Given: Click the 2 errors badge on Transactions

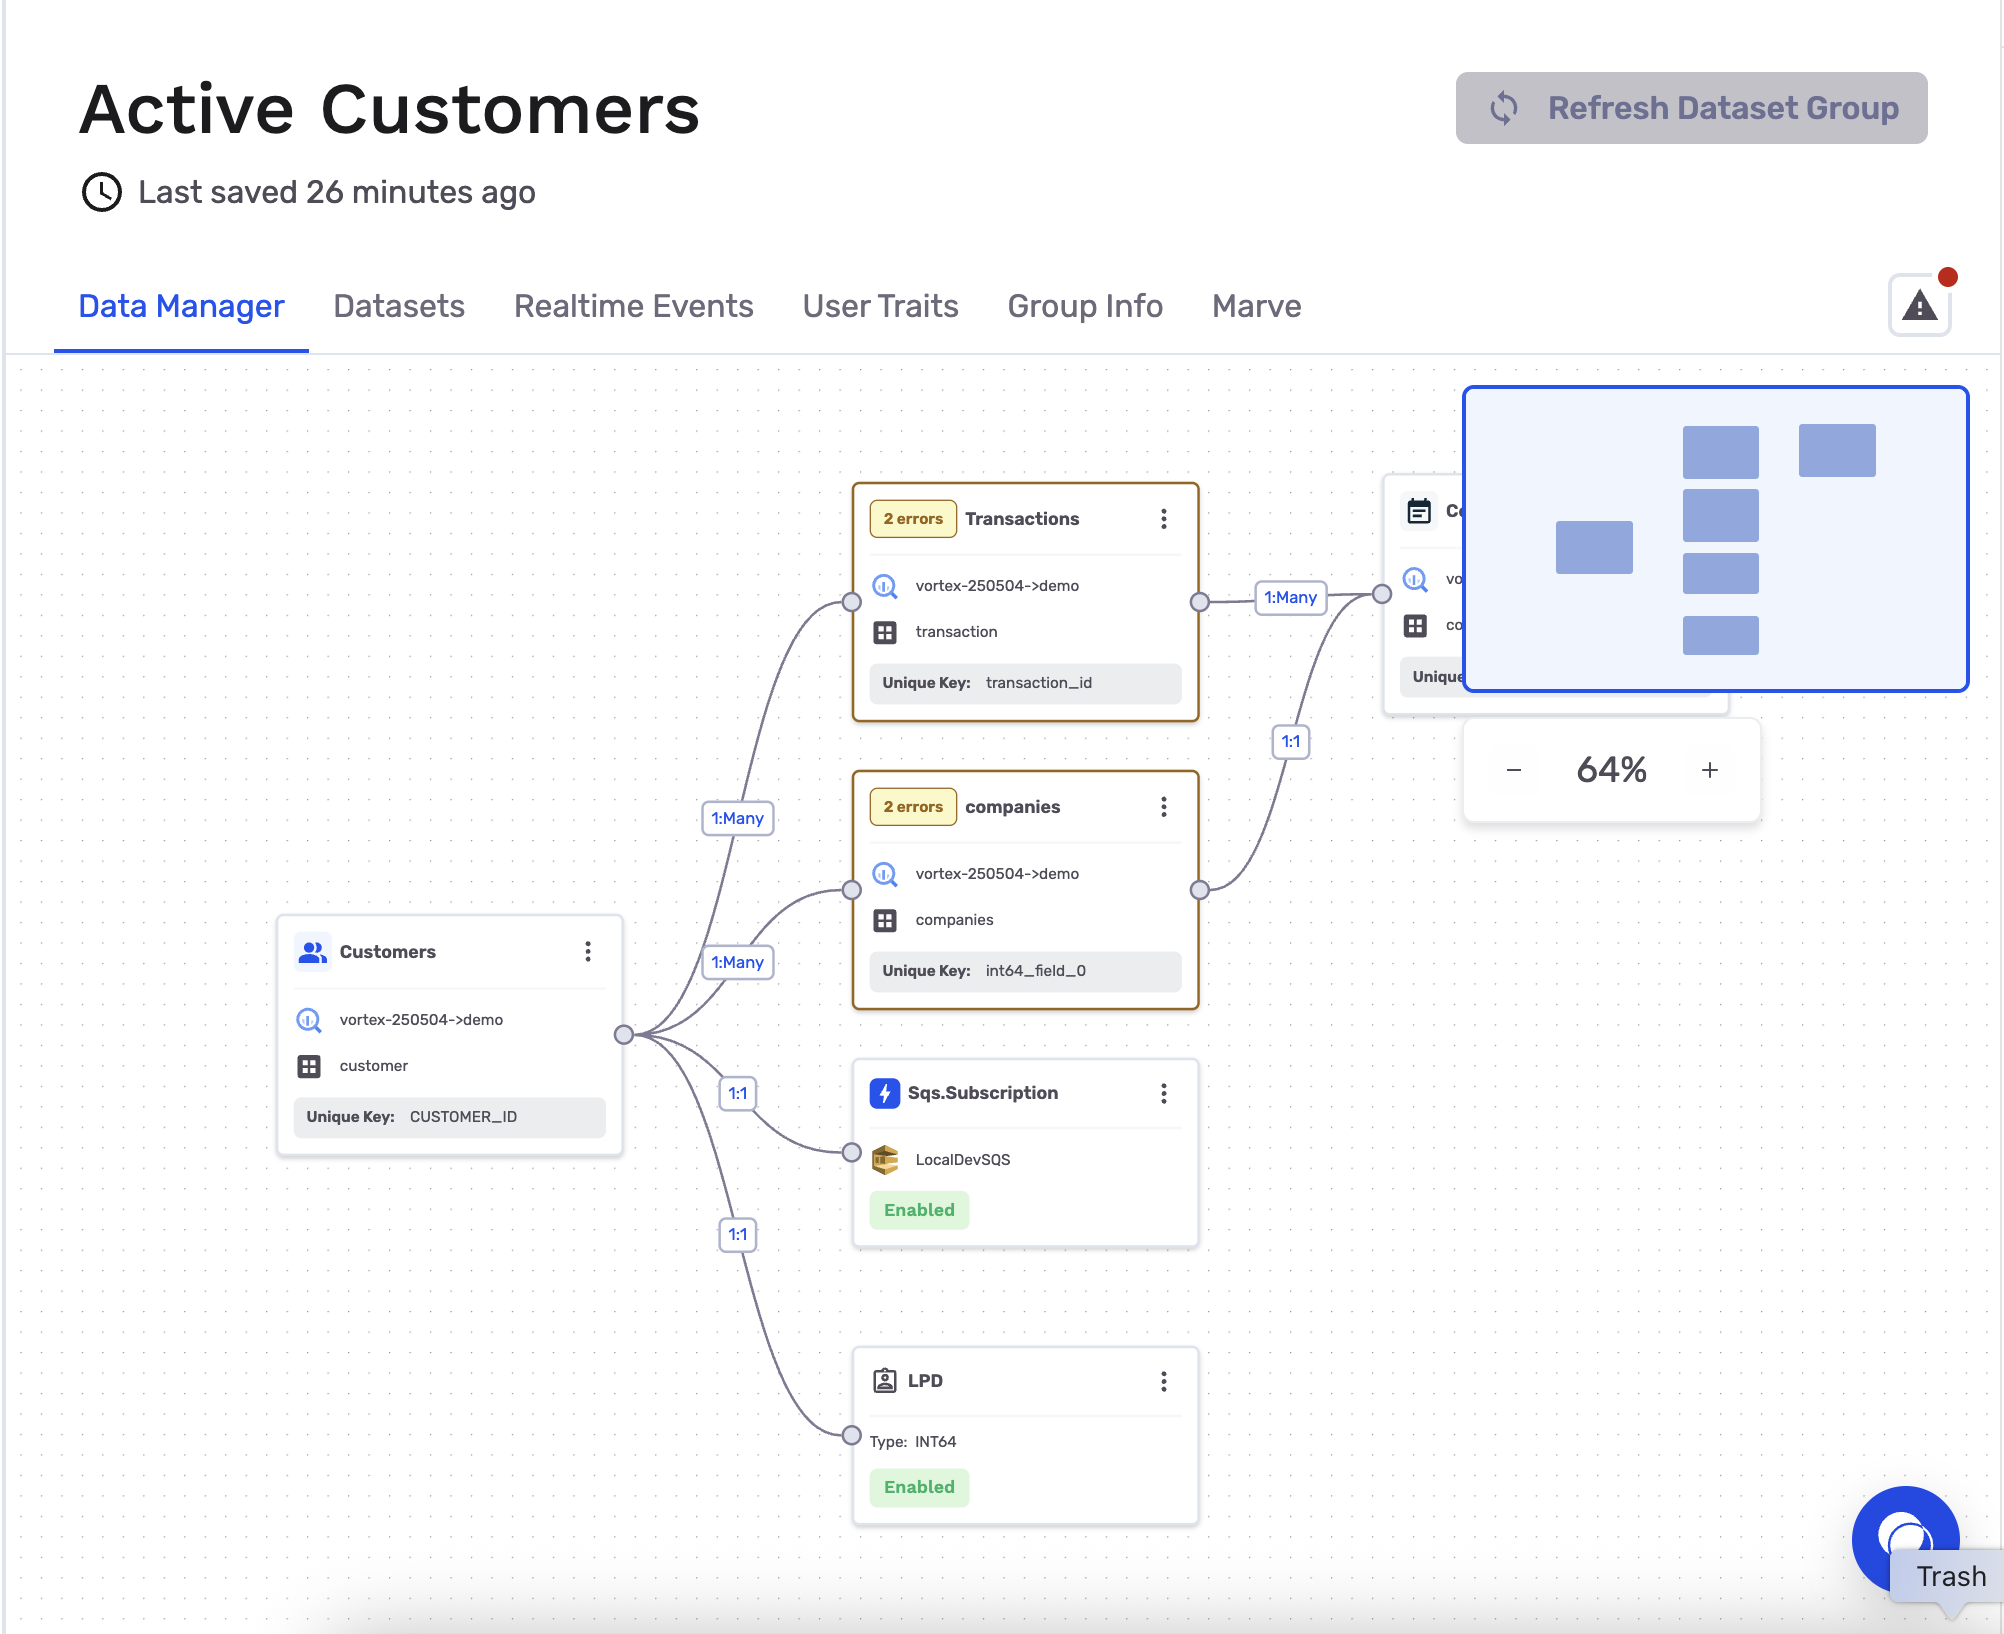Looking at the screenshot, I should click(x=911, y=518).
